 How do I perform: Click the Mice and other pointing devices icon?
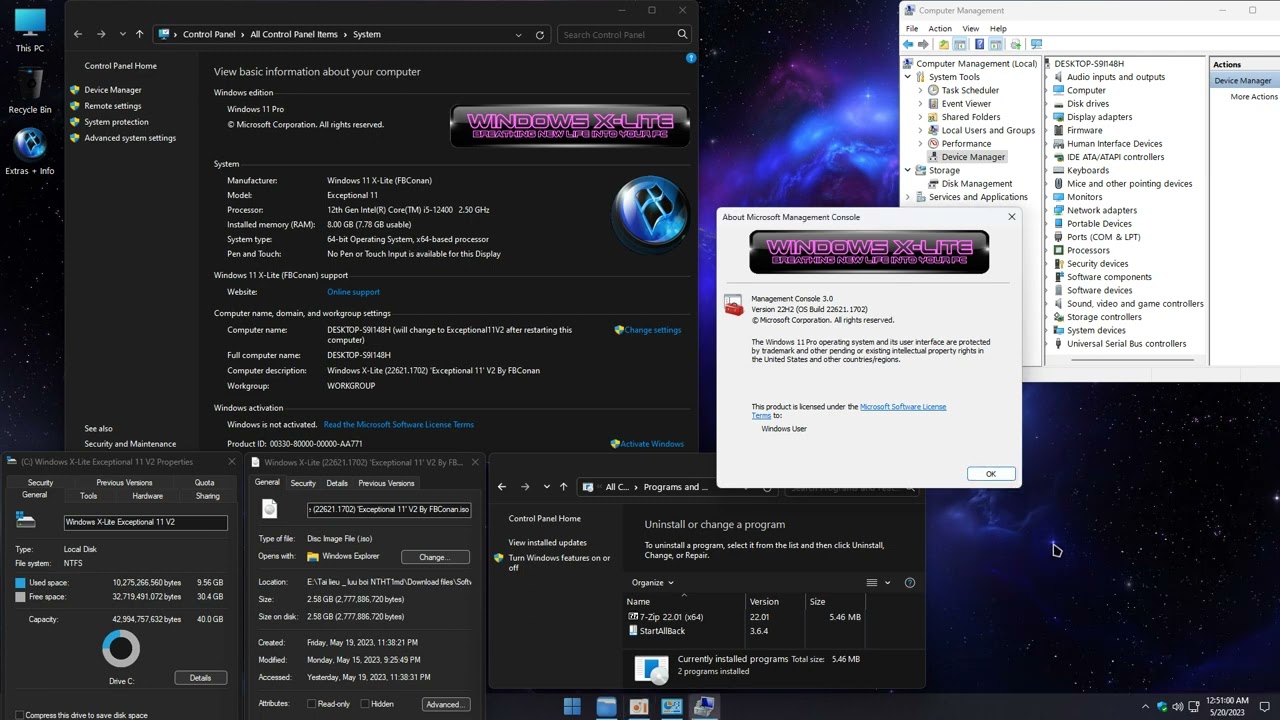pos(1059,184)
